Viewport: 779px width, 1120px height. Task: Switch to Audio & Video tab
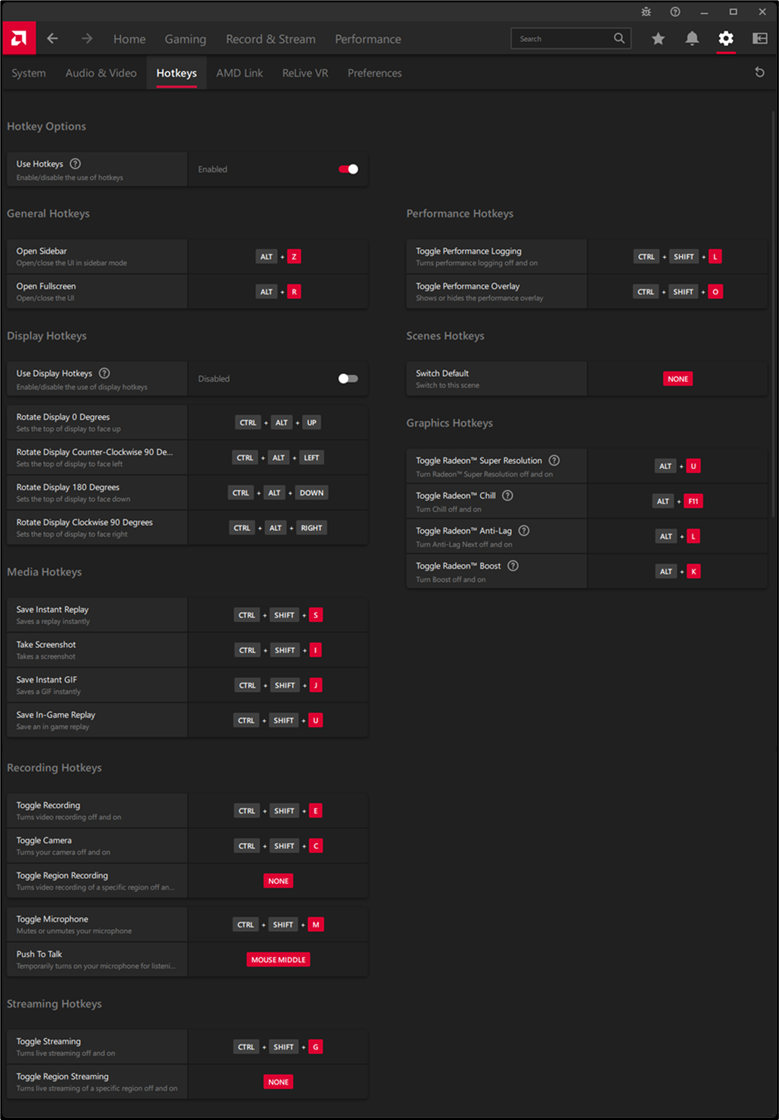click(101, 73)
